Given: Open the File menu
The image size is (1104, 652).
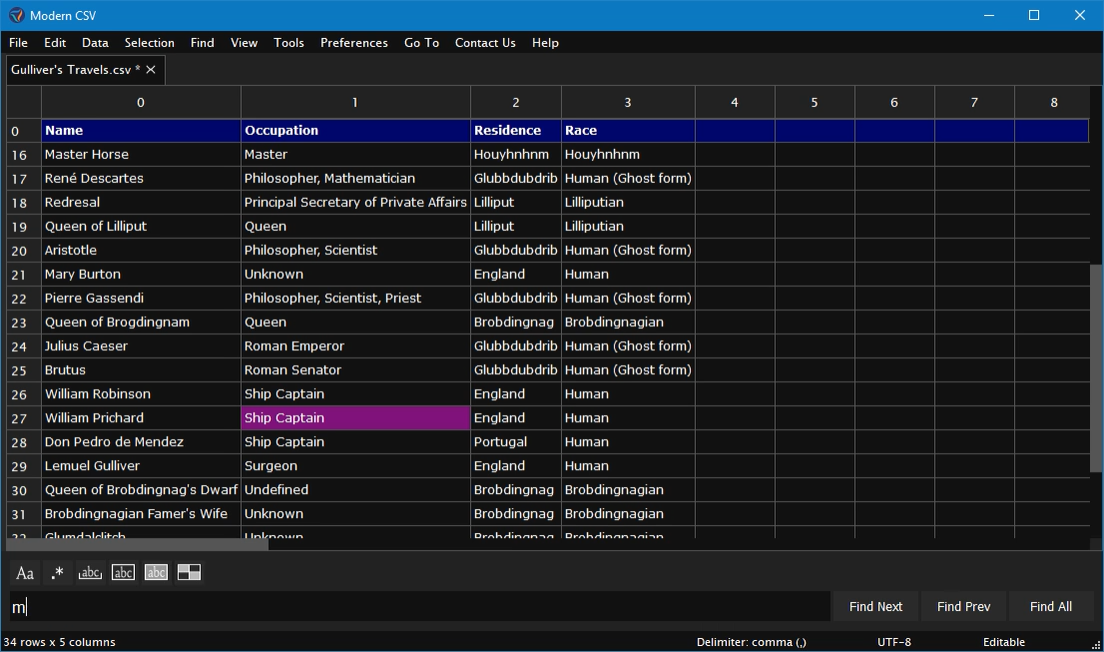Looking at the screenshot, I should [x=18, y=43].
